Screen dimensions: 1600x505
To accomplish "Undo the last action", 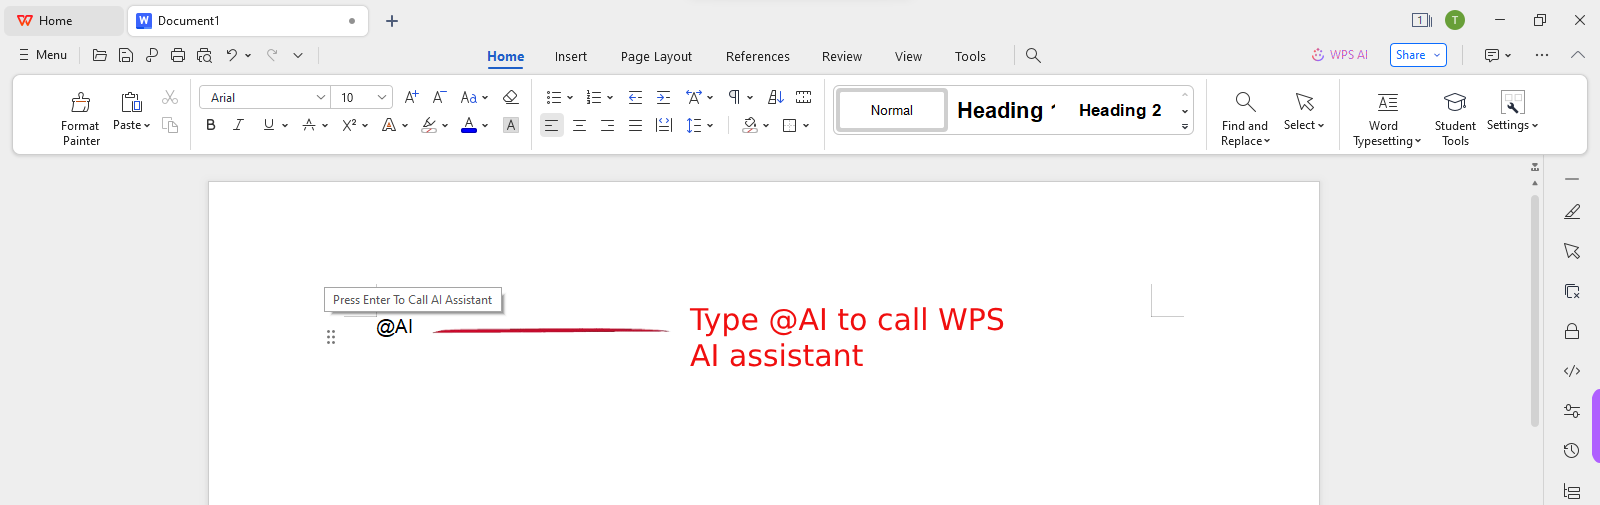I will click(232, 55).
